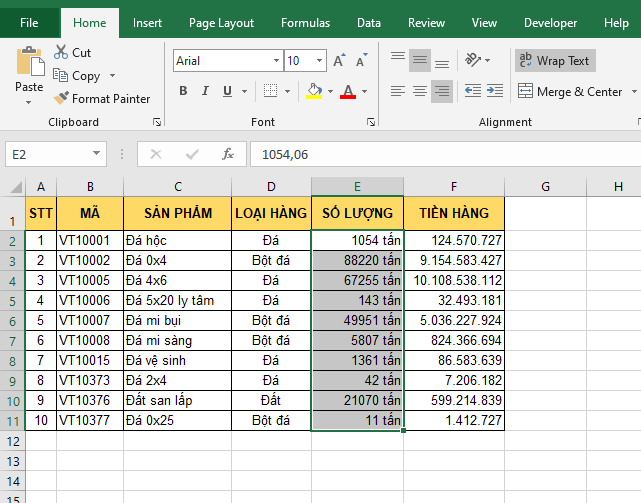The width and height of the screenshot is (641, 503).
Task: Click the Borders icon
Action: [x=271, y=91]
